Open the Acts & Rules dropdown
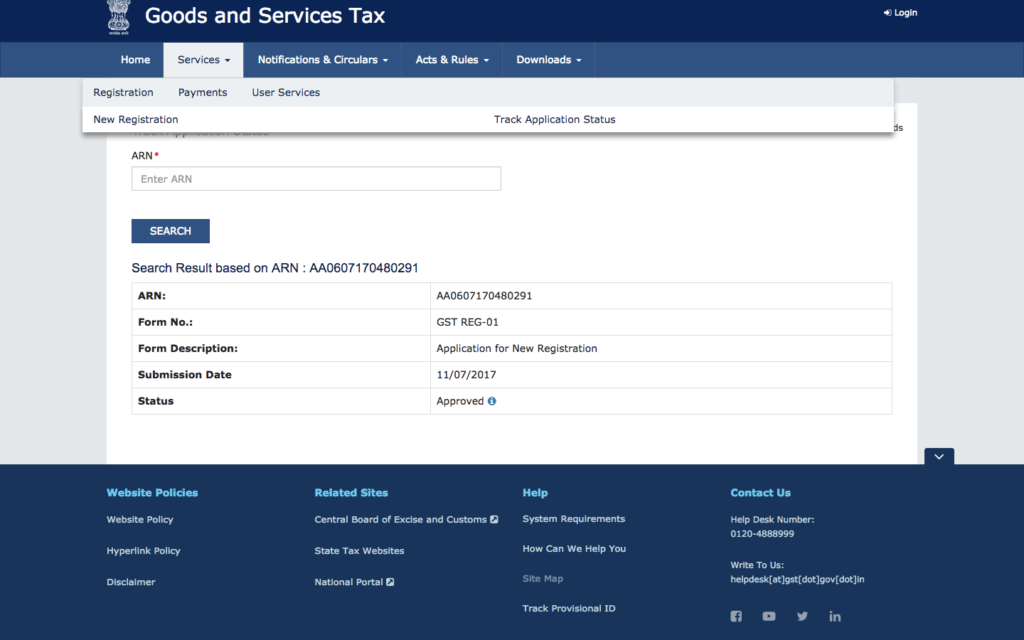 click(x=452, y=60)
